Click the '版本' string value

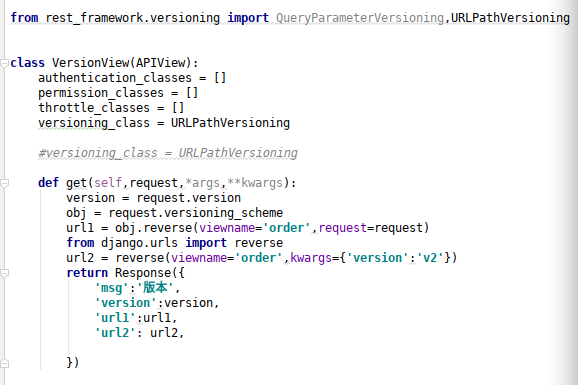pyautogui.click(x=155, y=288)
